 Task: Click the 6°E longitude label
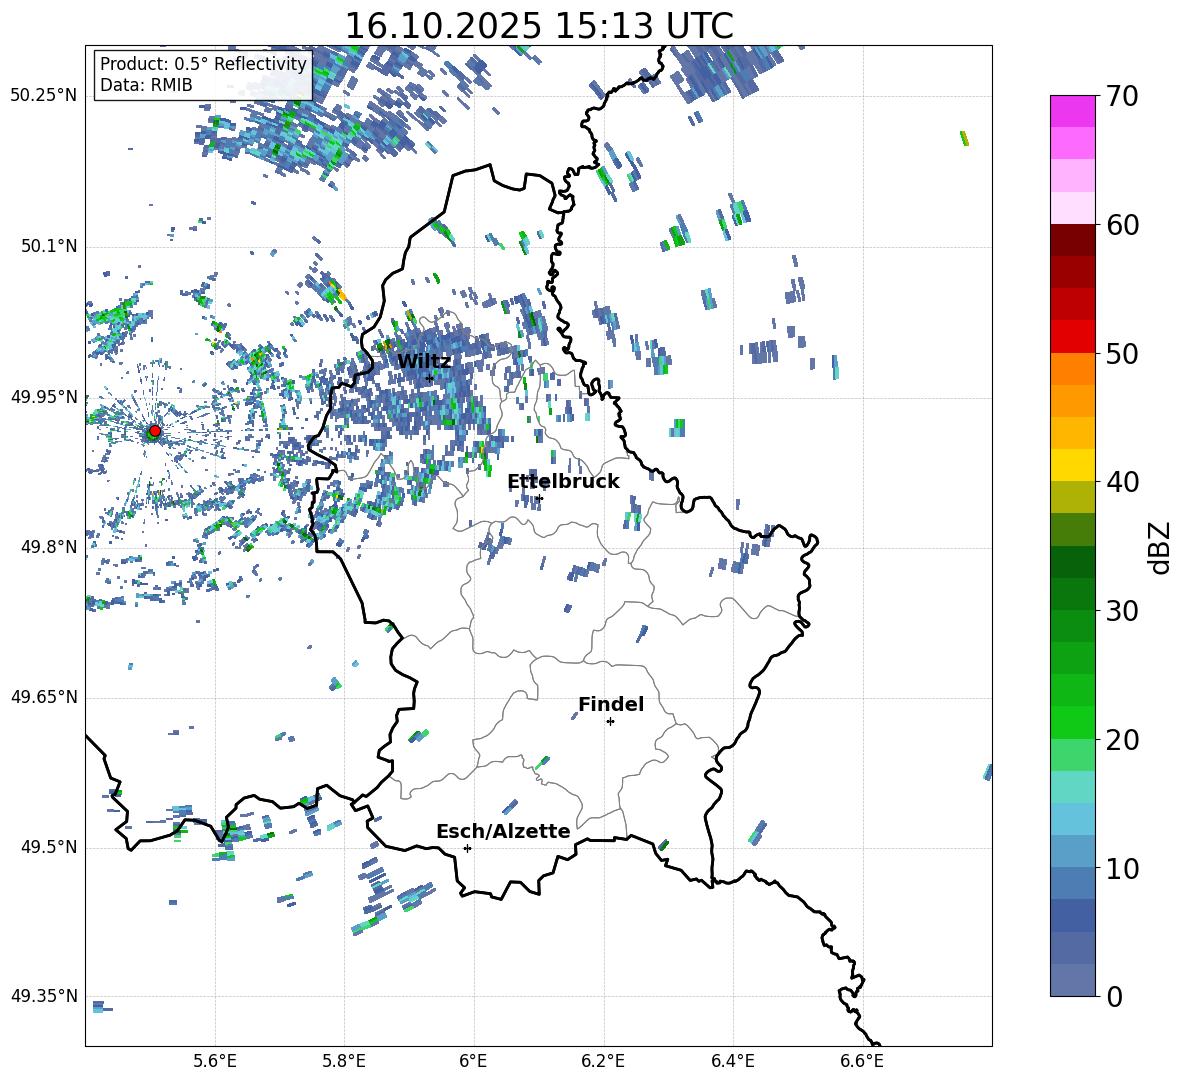click(x=473, y=1061)
